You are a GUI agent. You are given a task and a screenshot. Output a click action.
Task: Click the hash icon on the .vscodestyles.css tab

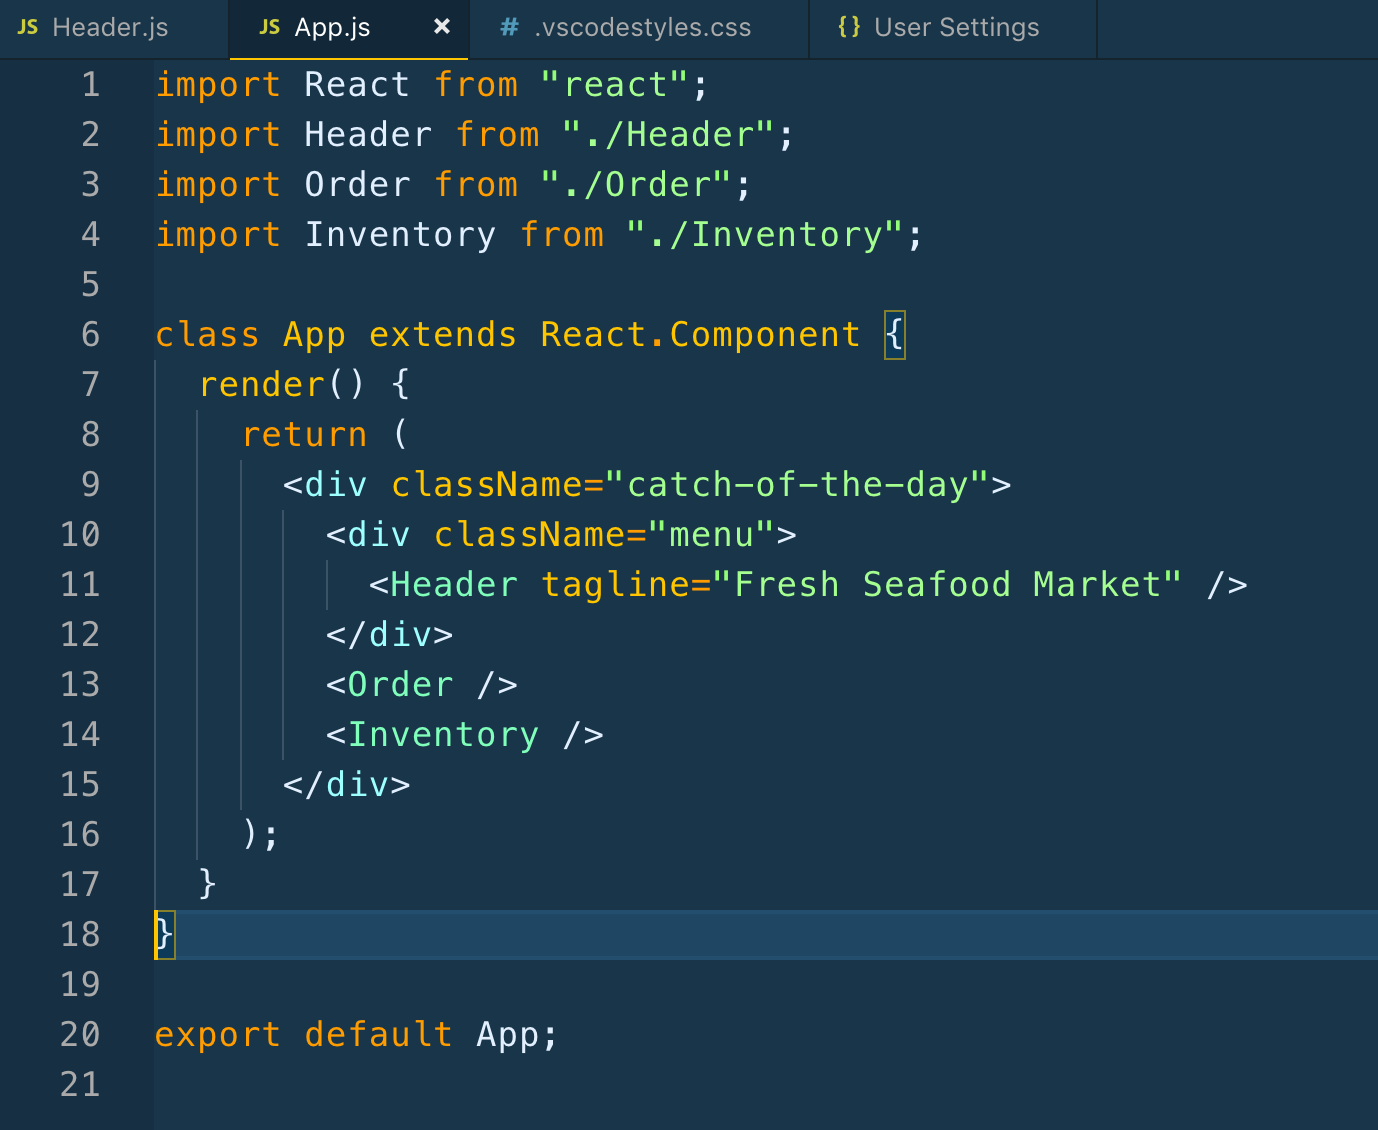click(x=508, y=28)
